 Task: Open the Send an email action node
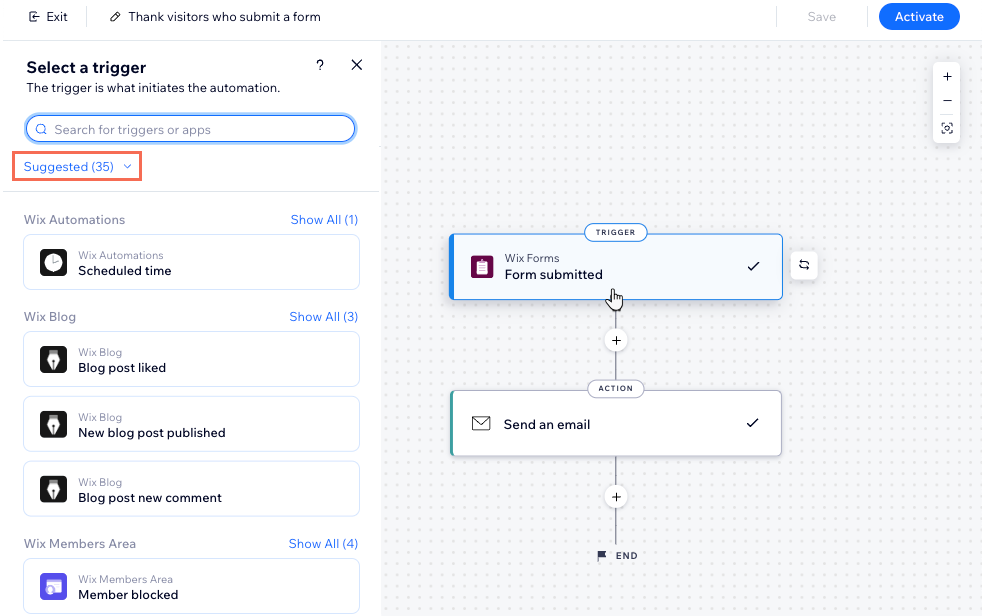point(616,424)
